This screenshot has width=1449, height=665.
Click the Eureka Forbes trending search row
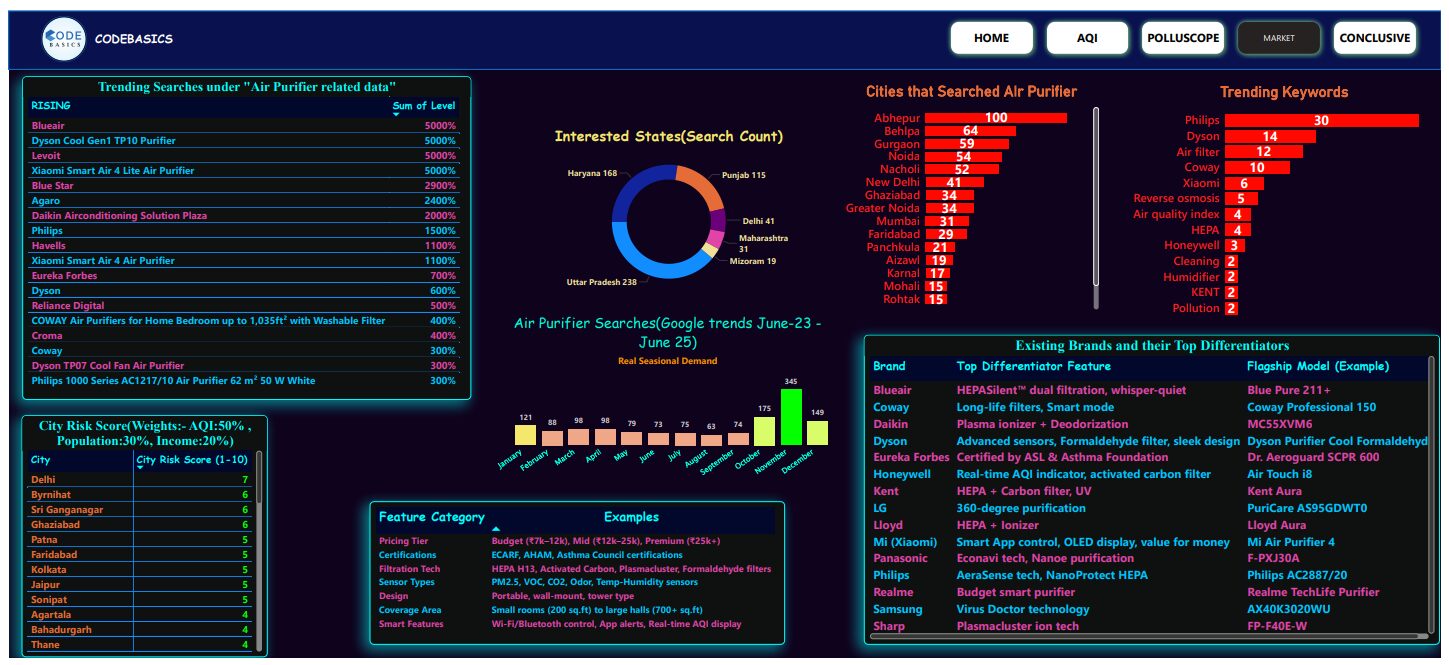[x=244, y=276]
